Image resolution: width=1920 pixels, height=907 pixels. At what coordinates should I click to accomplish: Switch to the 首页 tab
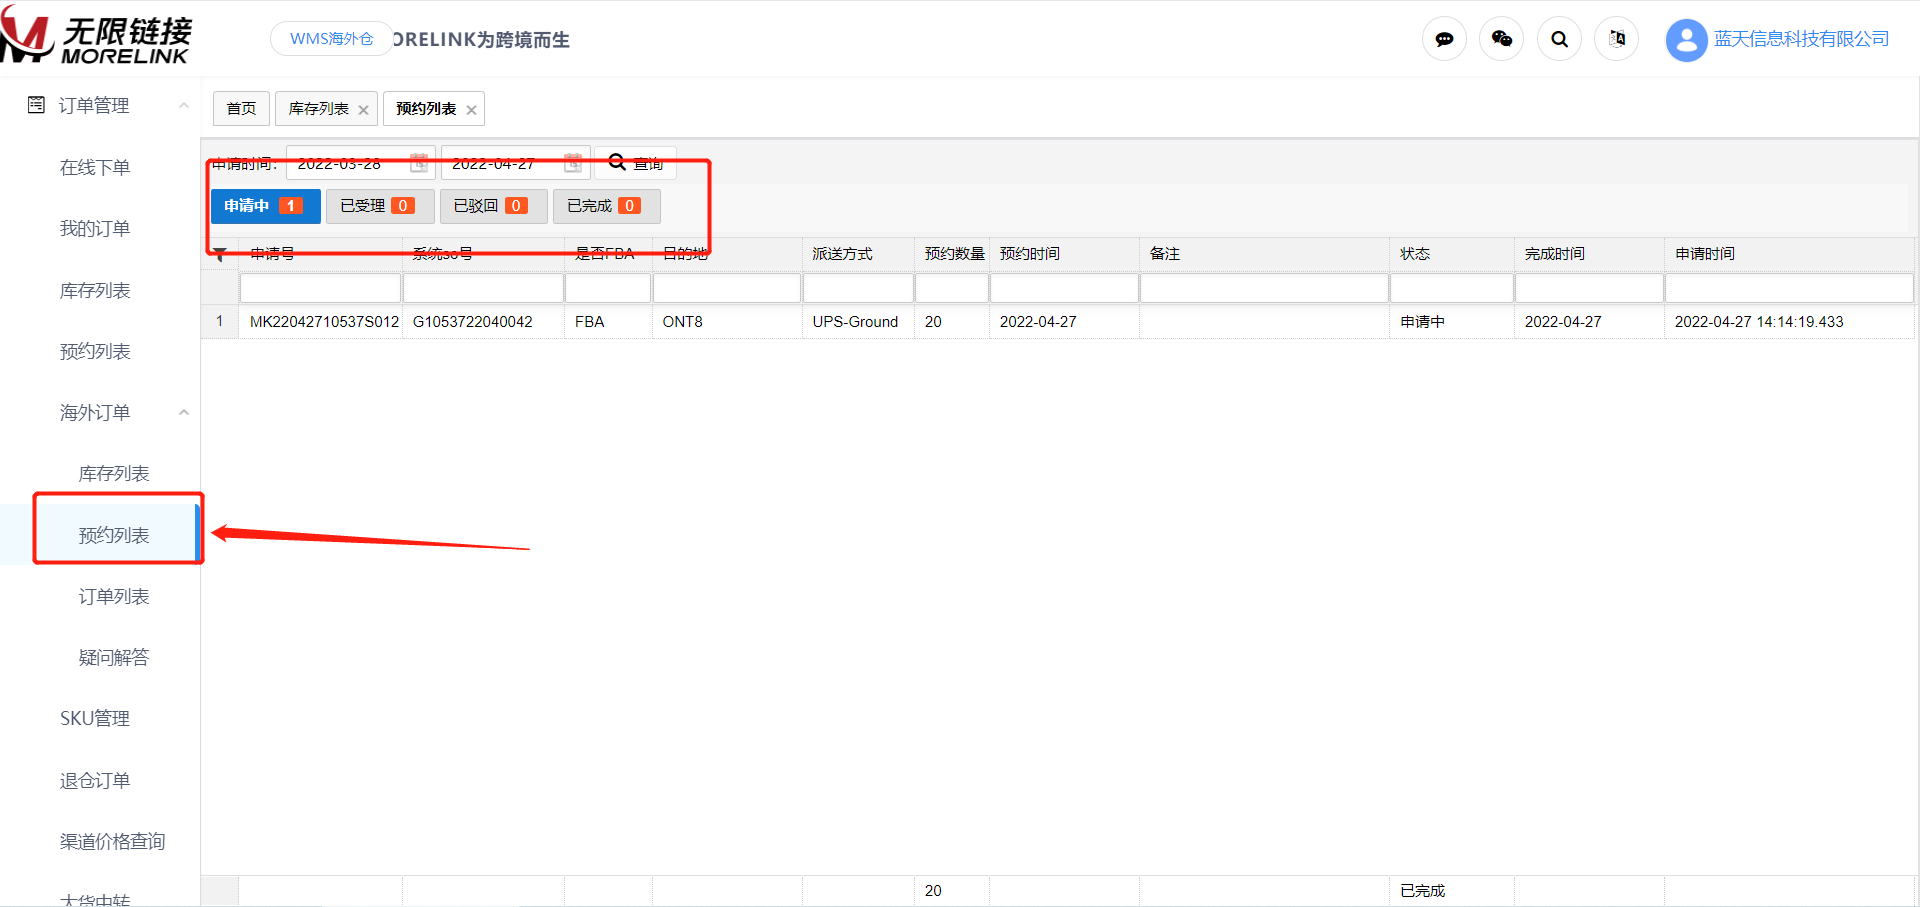[241, 108]
